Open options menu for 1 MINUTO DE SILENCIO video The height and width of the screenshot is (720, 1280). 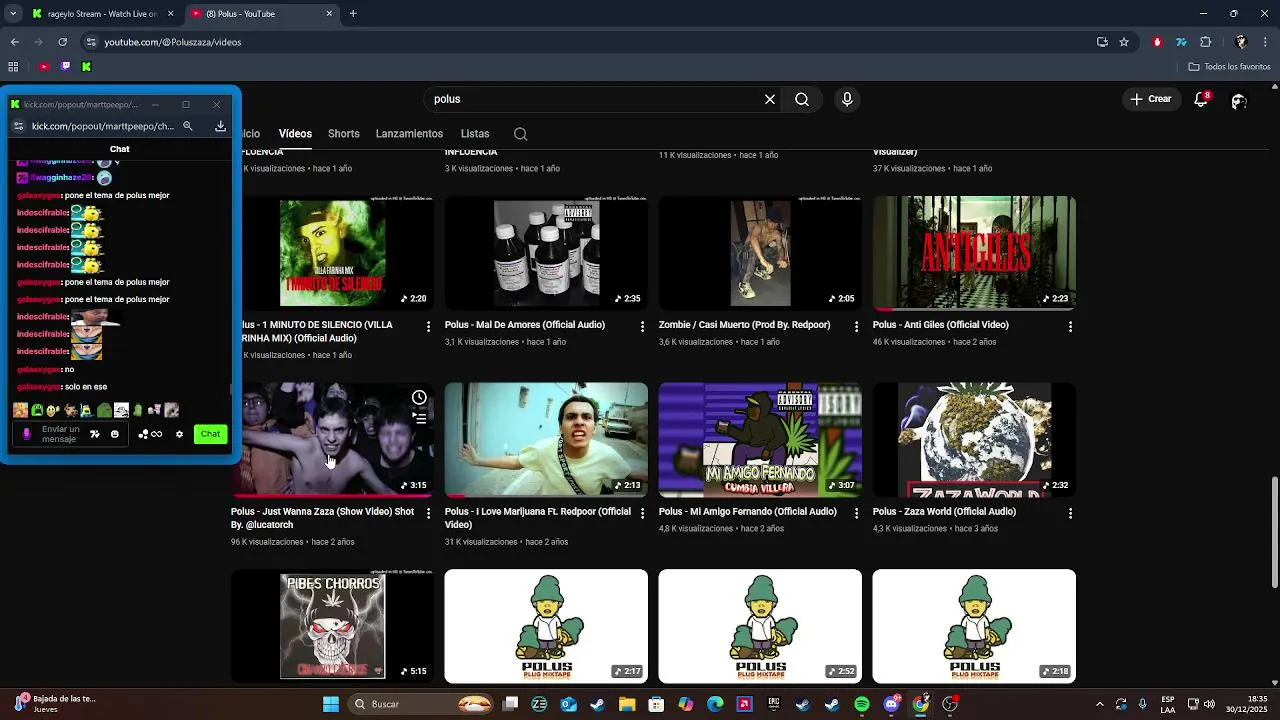(428, 327)
